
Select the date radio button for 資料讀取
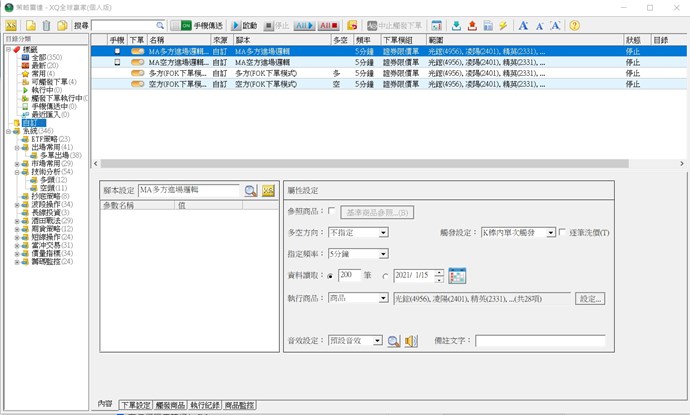[385, 276]
